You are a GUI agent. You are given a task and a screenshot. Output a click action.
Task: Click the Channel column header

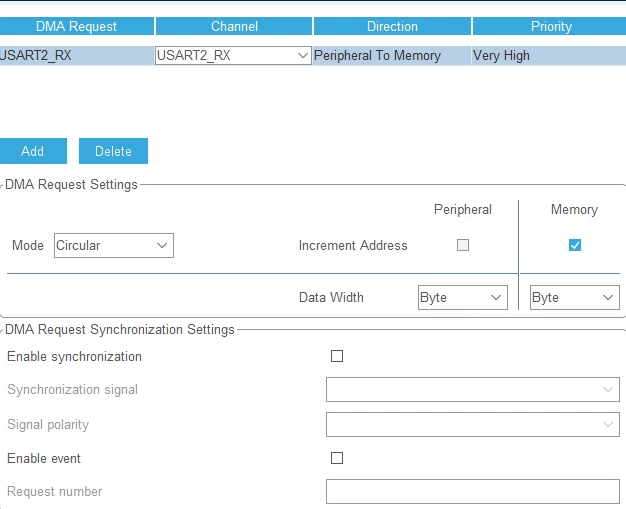coord(234,26)
